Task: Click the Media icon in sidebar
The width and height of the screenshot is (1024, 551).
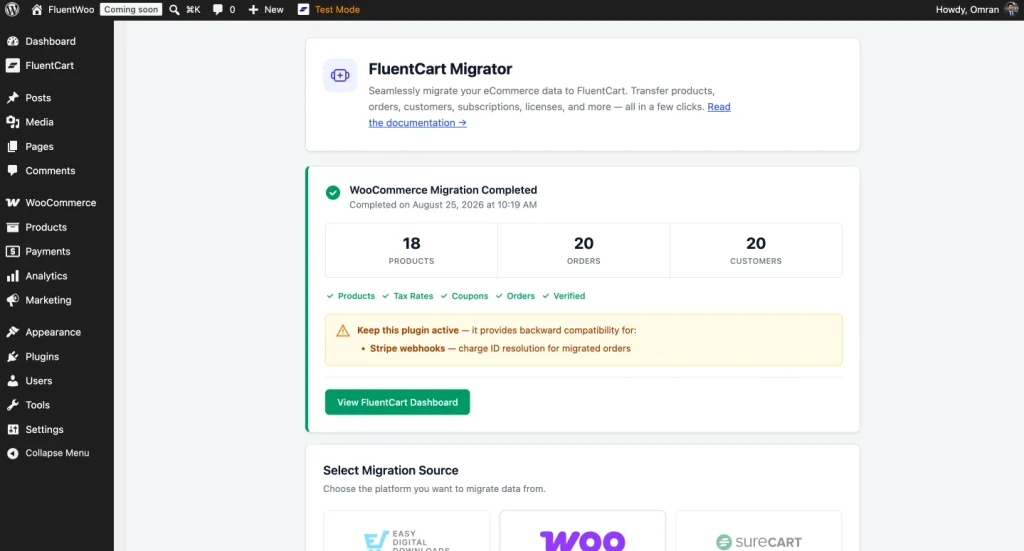Action: [12, 122]
